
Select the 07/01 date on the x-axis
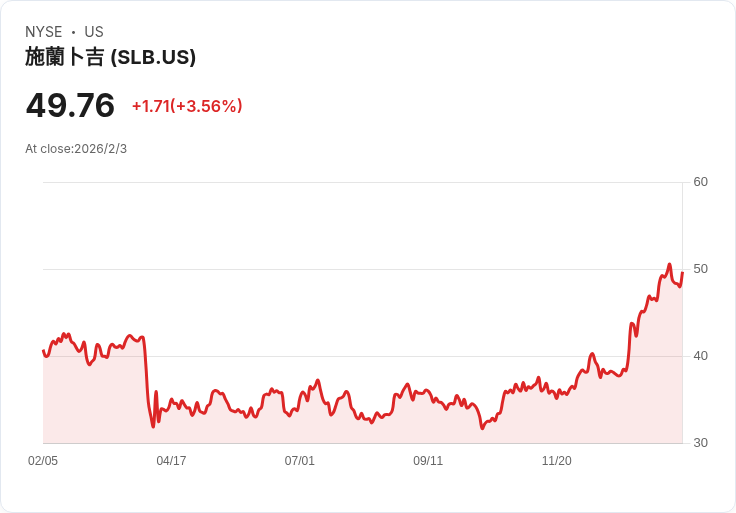click(x=300, y=461)
